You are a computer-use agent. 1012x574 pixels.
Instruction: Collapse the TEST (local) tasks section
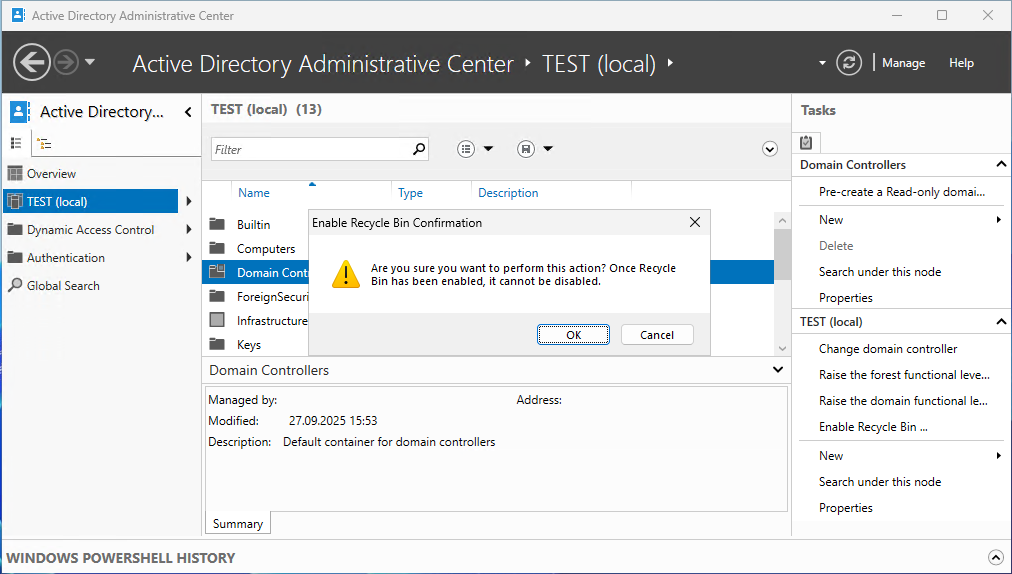(1001, 322)
